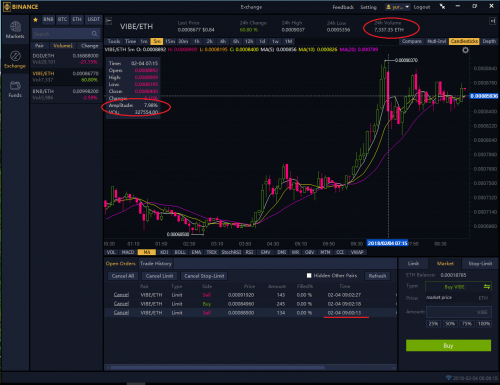Enable the BOLL indicator
This screenshot has width=500, height=385.
coord(180,252)
